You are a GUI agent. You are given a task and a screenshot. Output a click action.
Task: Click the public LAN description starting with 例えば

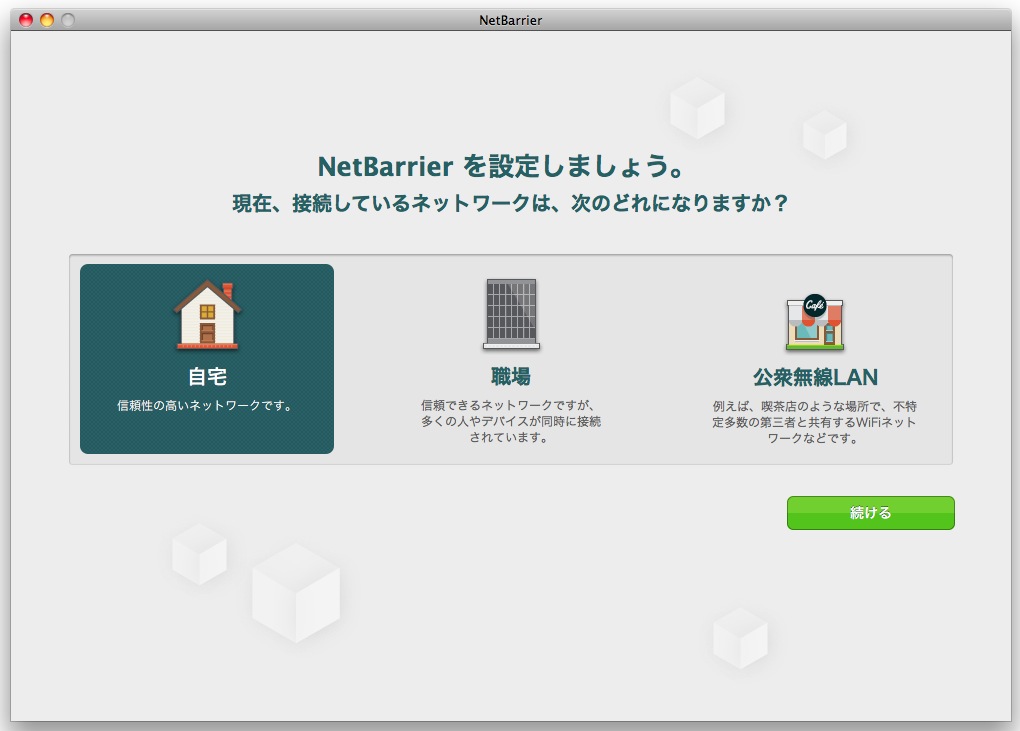tap(814, 422)
